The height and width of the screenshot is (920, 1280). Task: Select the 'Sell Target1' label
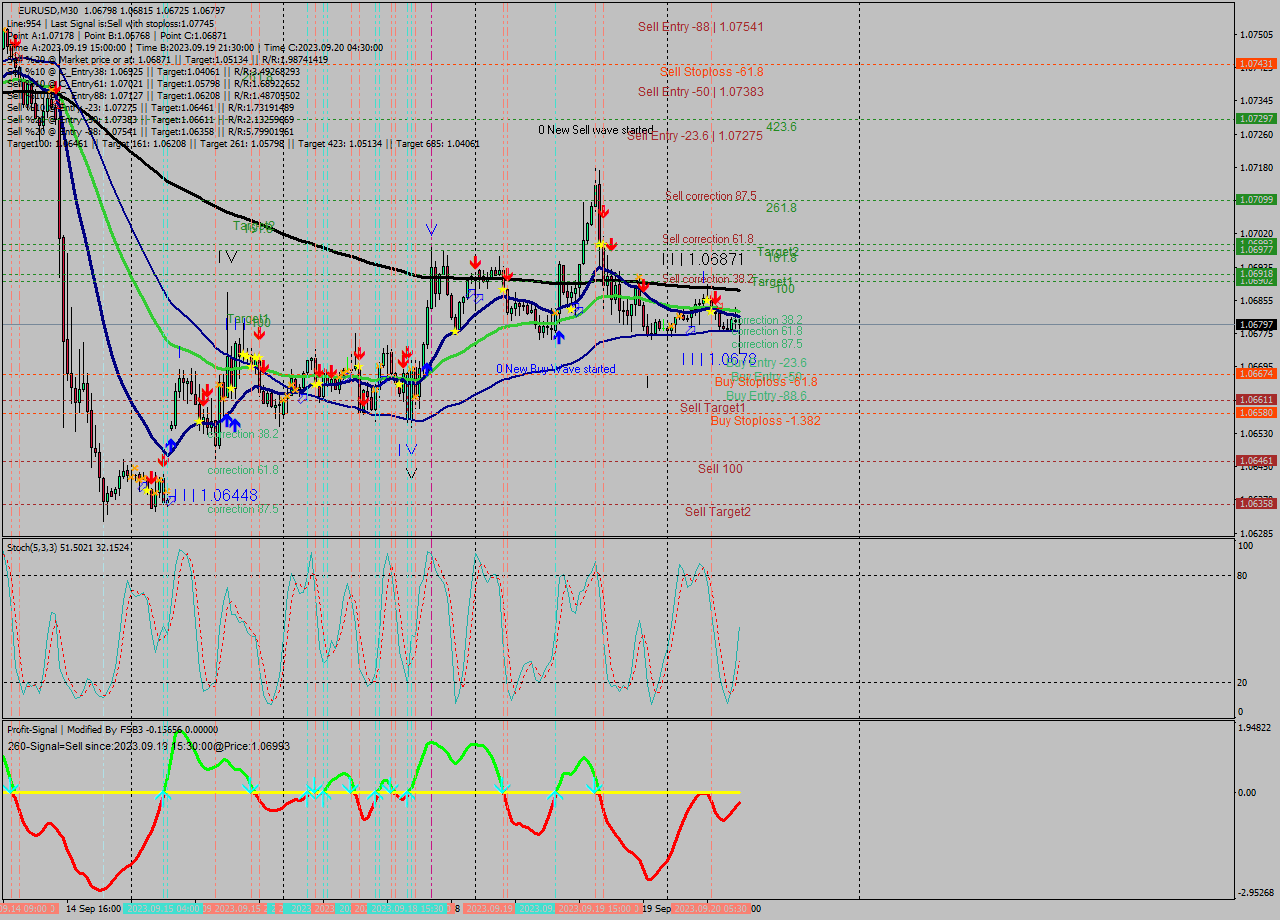(x=713, y=408)
